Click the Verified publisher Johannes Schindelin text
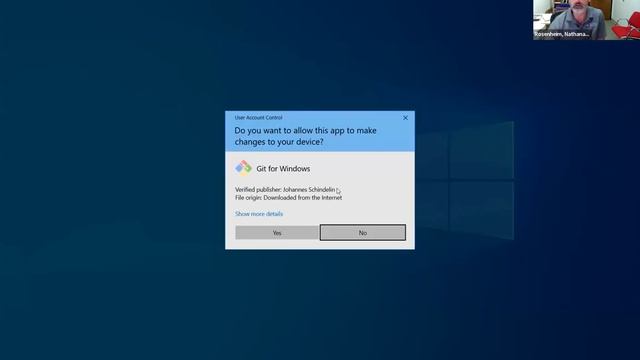This screenshot has width=640, height=360. 285,189
